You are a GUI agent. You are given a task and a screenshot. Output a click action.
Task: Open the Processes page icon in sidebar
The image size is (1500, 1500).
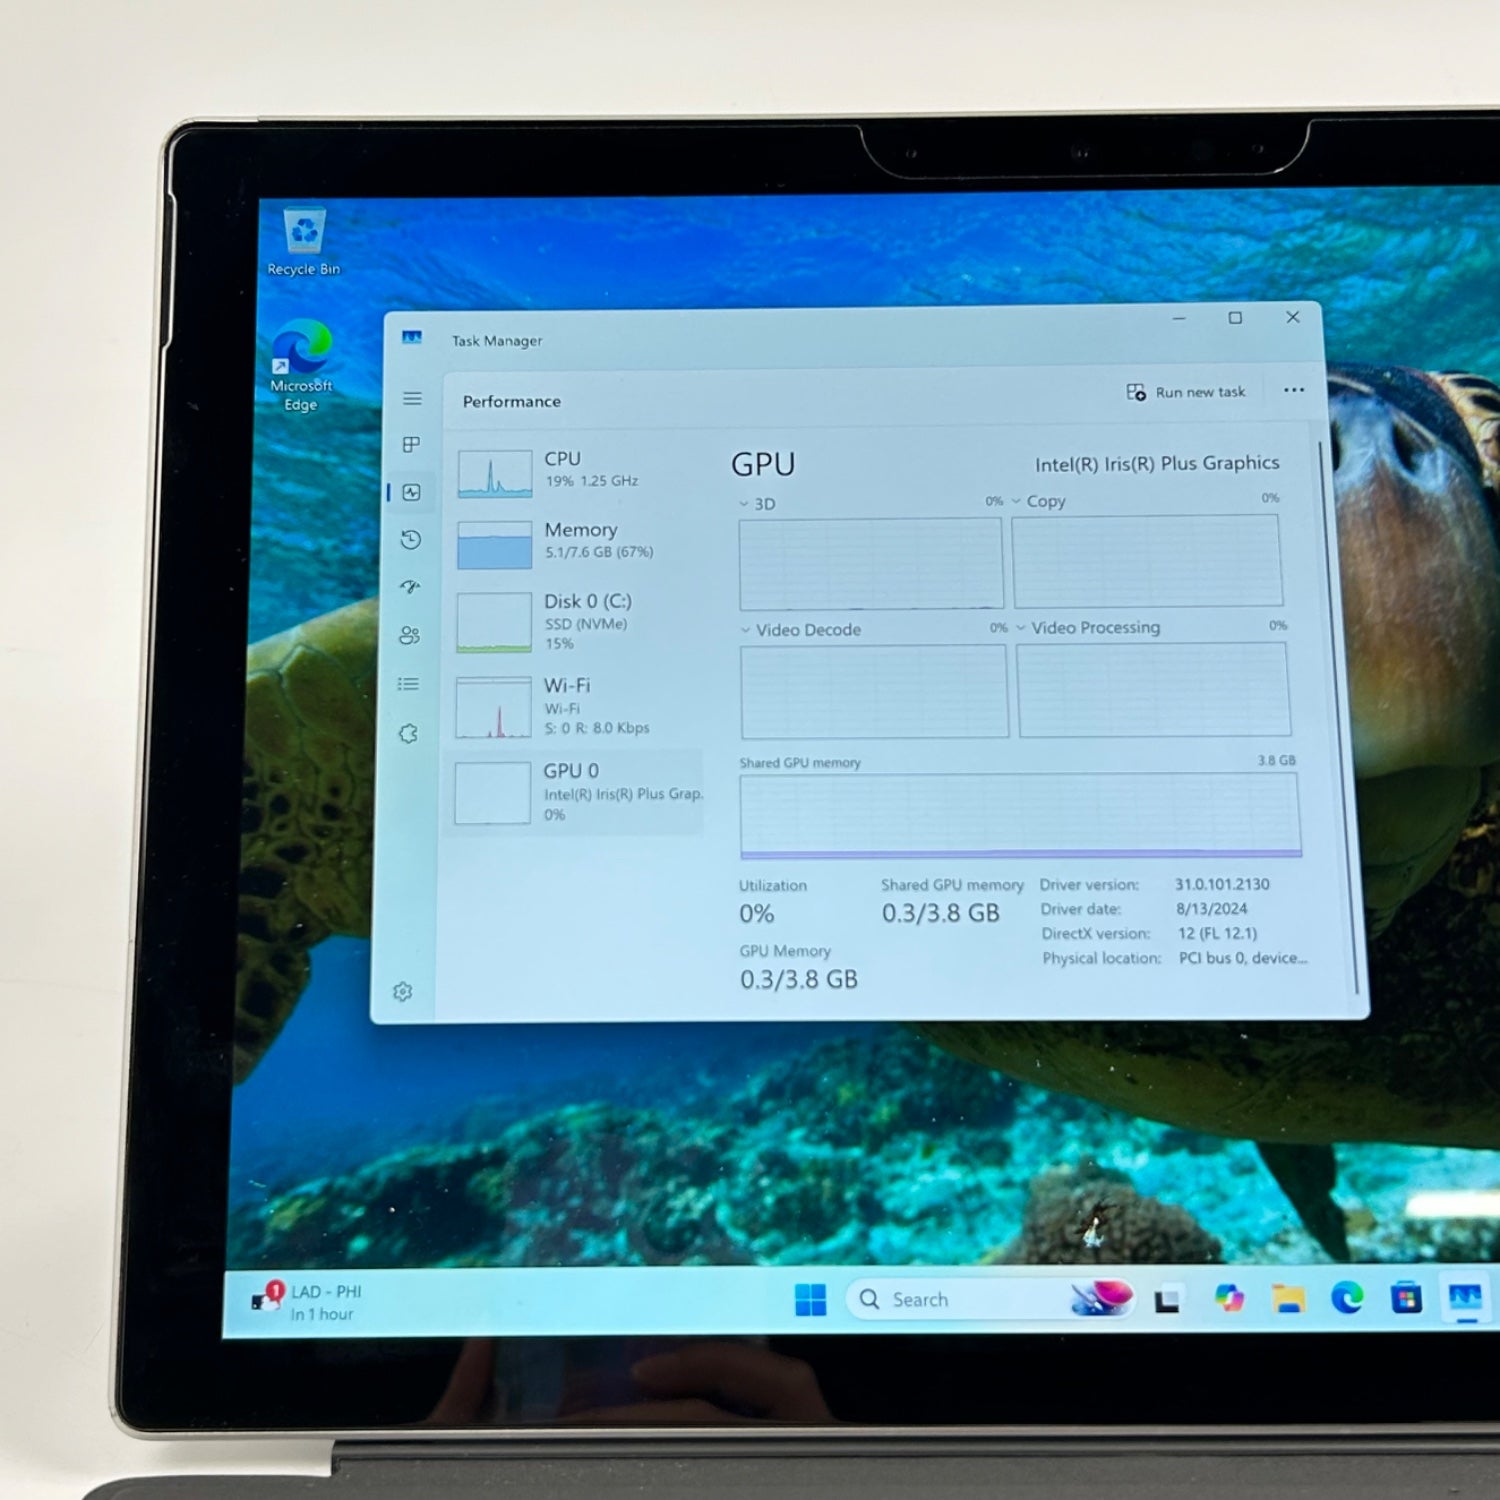411,445
